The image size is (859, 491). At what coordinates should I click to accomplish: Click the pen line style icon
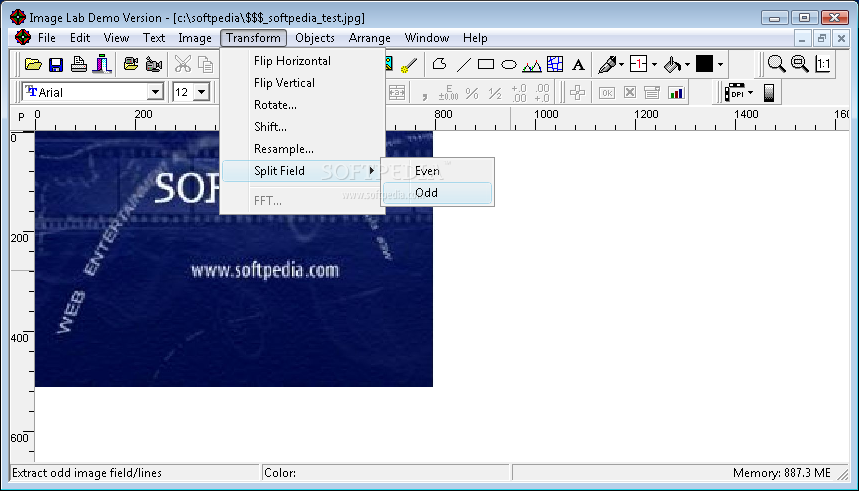click(x=607, y=65)
